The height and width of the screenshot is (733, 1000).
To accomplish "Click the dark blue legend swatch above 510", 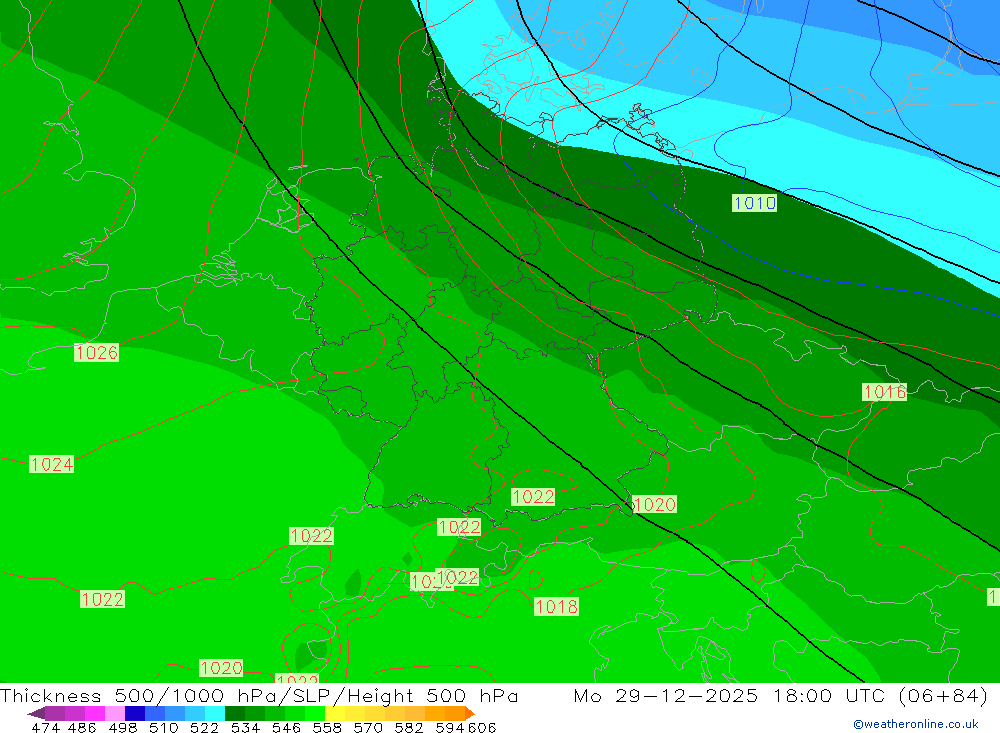I will pos(135,713).
